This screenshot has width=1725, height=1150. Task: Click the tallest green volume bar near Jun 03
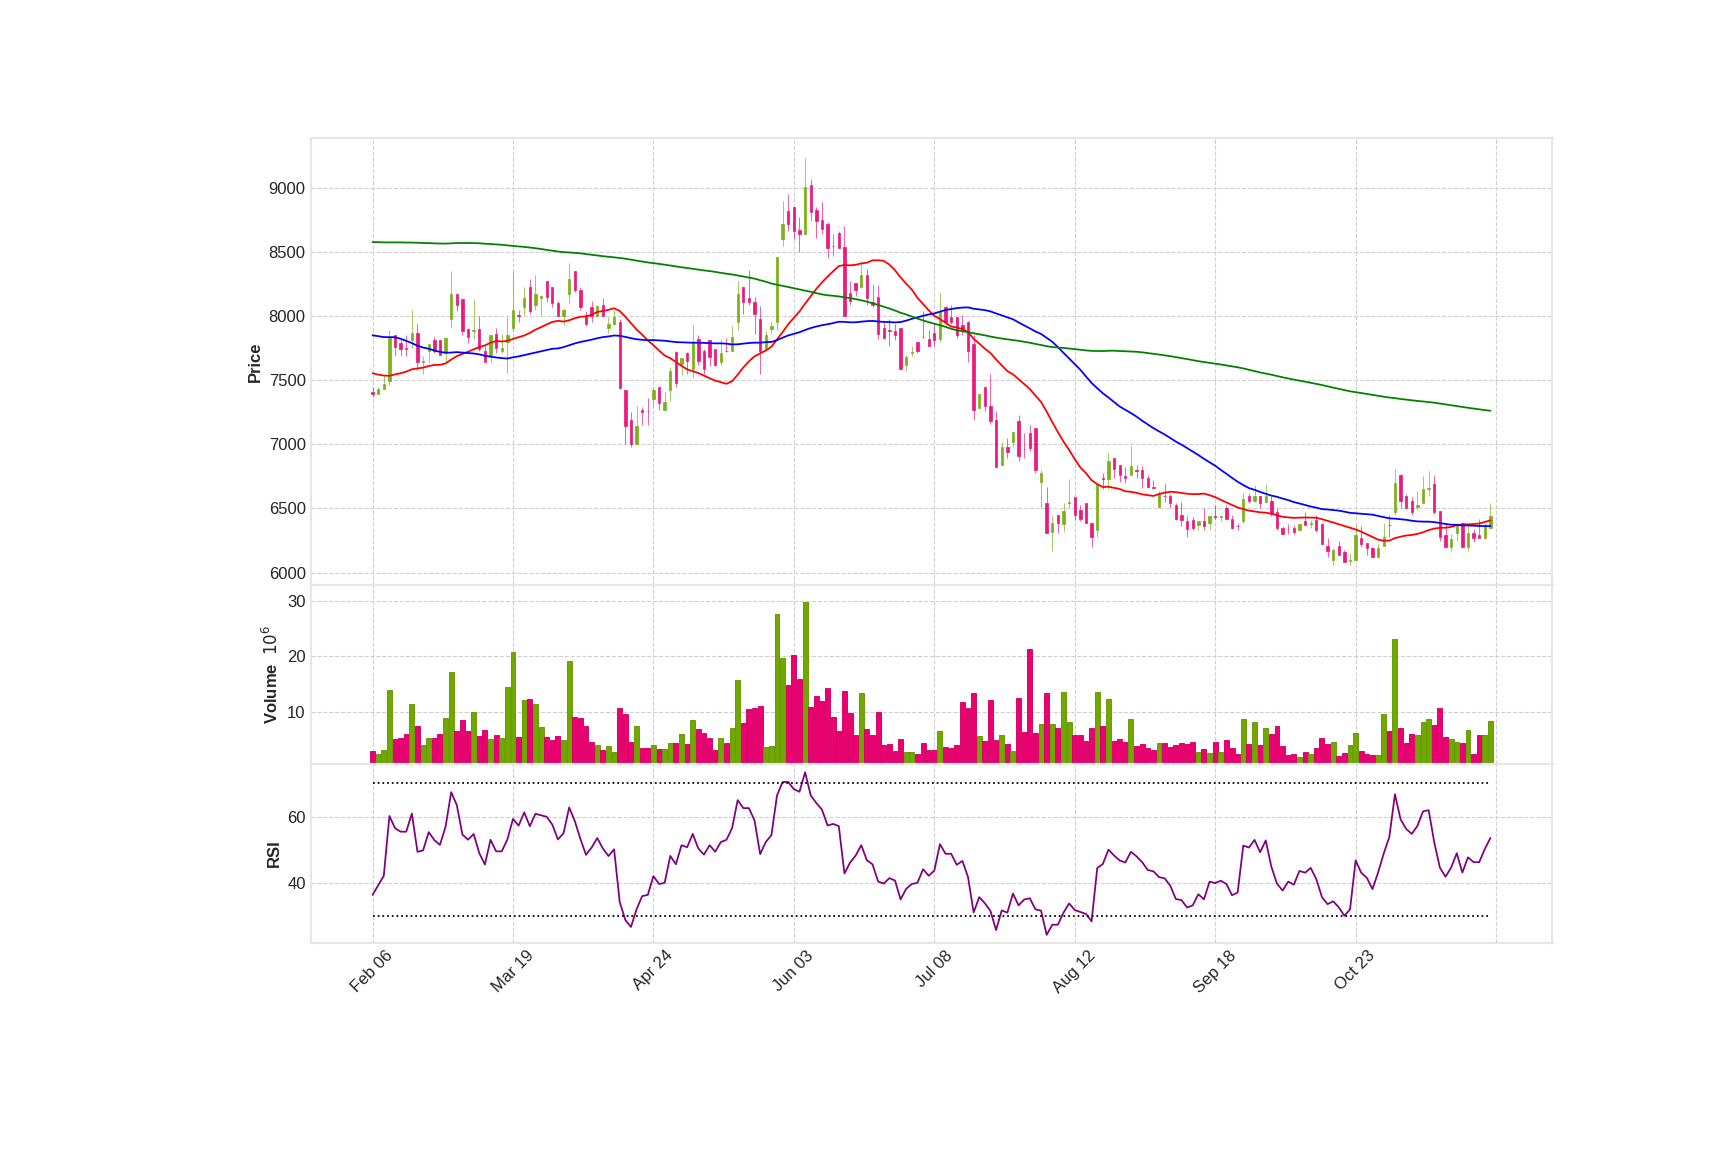click(x=806, y=682)
